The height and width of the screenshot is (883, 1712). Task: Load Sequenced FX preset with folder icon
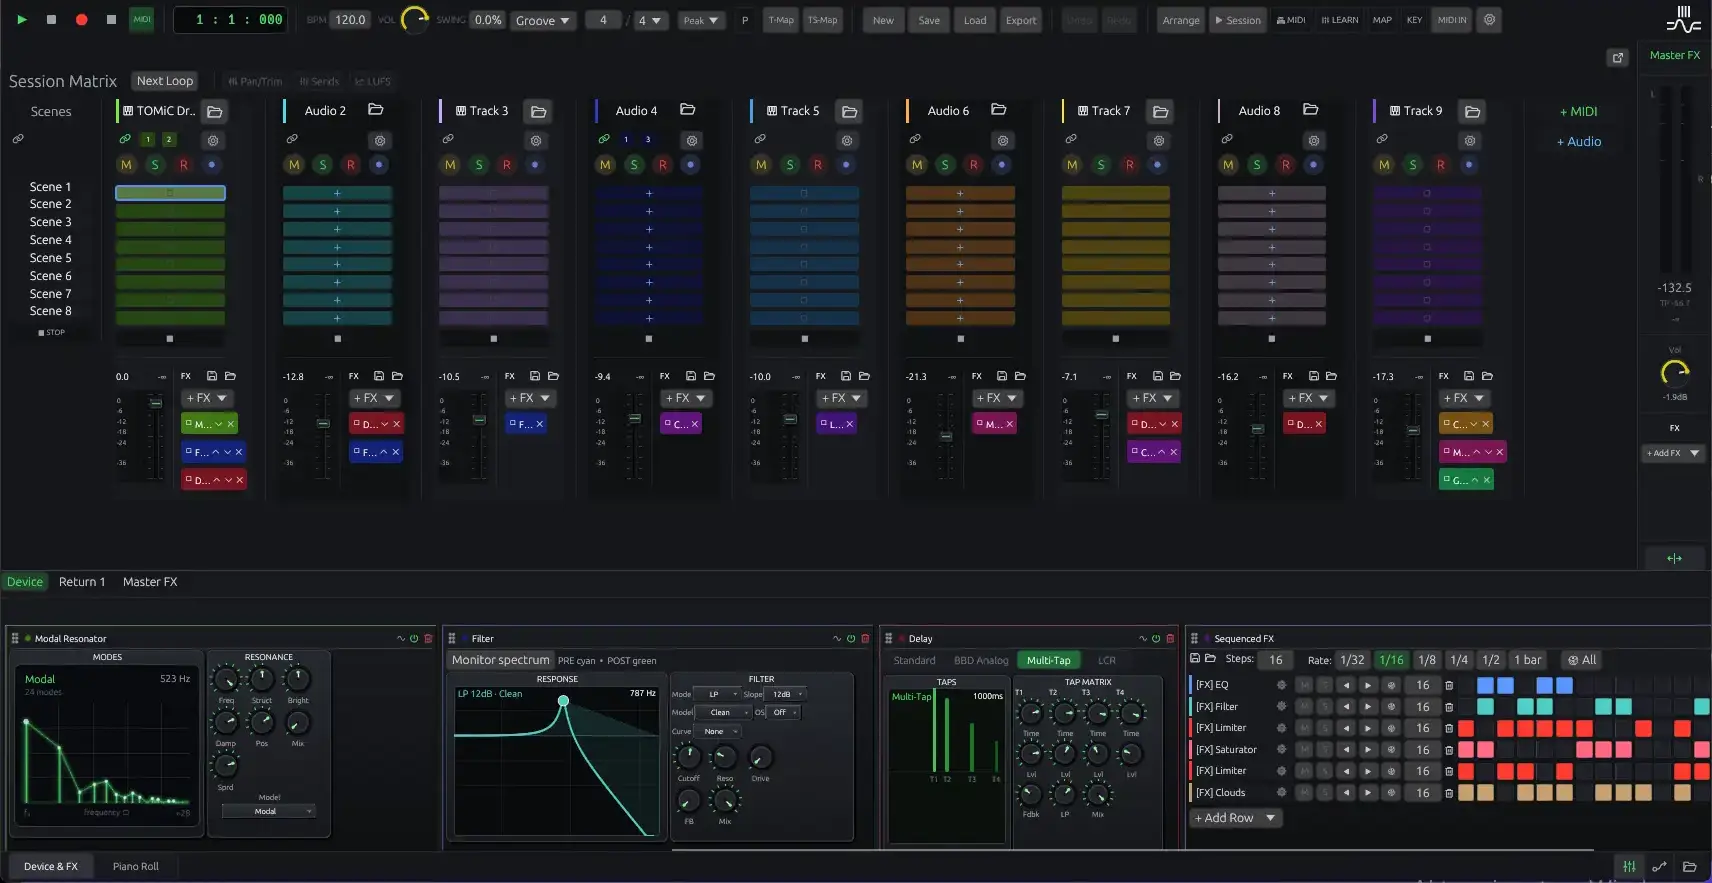click(x=1210, y=659)
